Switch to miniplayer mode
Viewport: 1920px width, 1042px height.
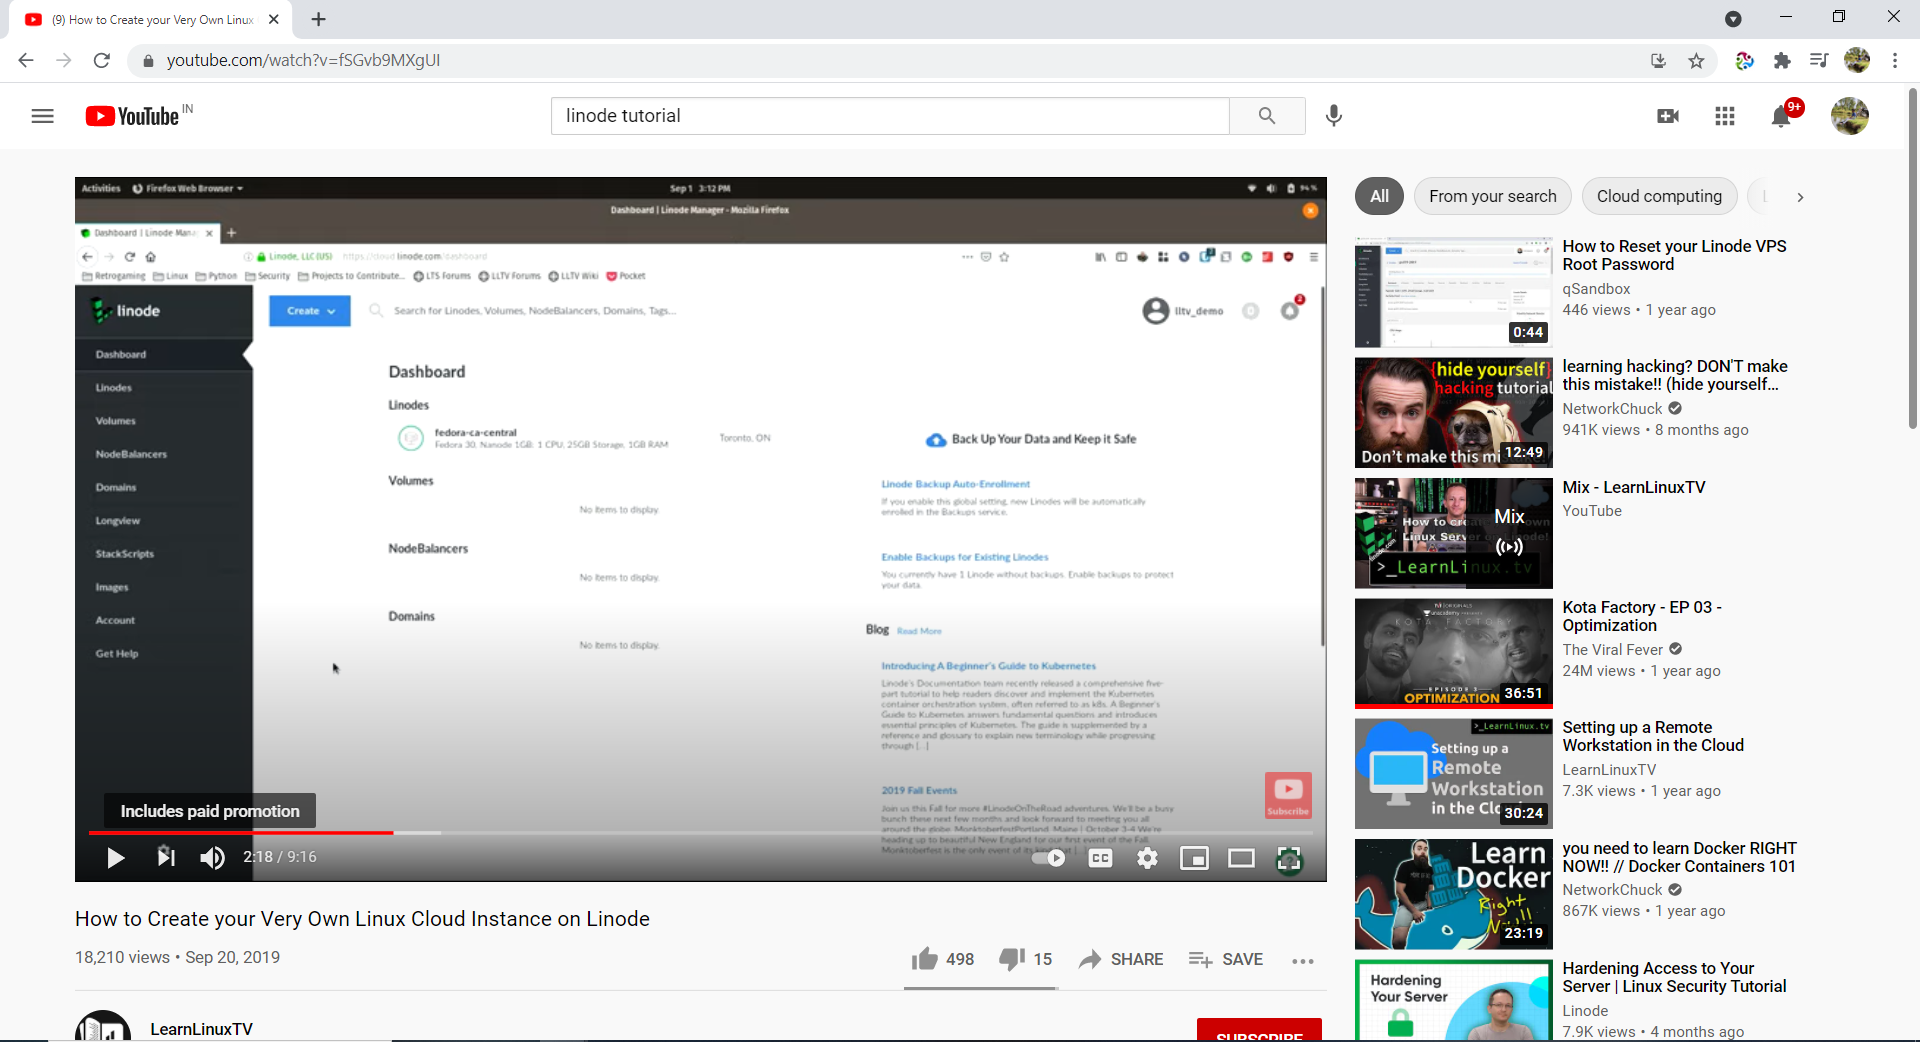(x=1194, y=858)
